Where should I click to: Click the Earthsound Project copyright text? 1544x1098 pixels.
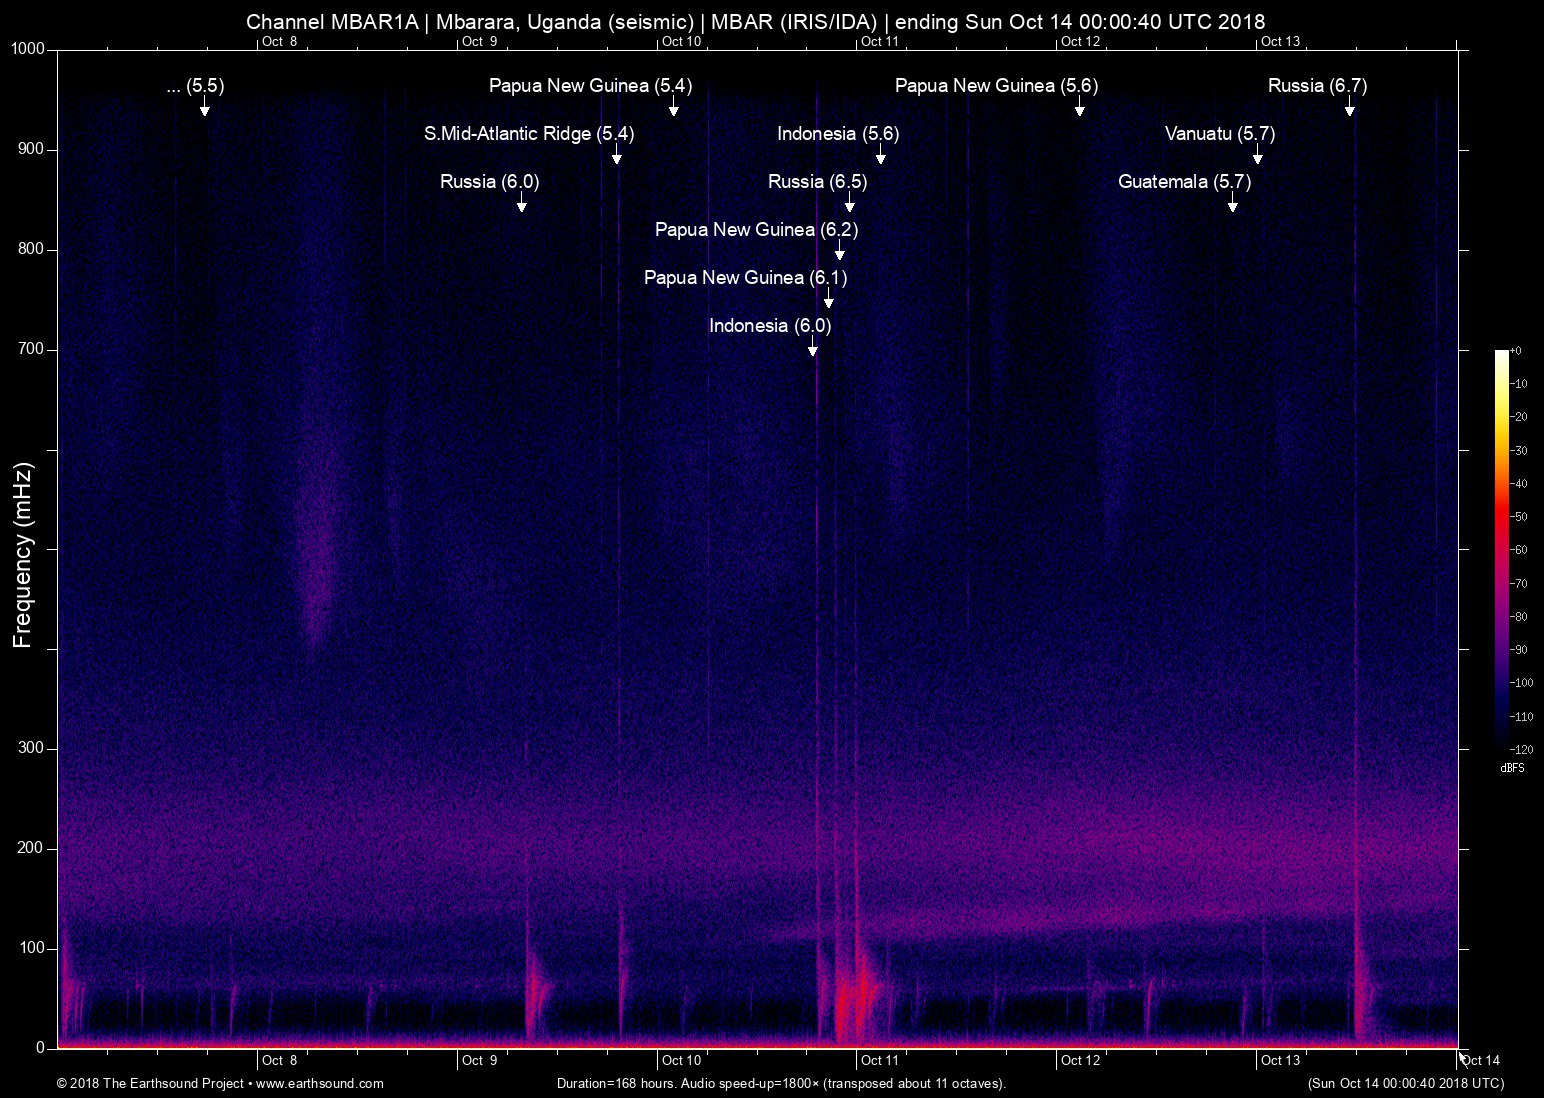(220, 1084)
